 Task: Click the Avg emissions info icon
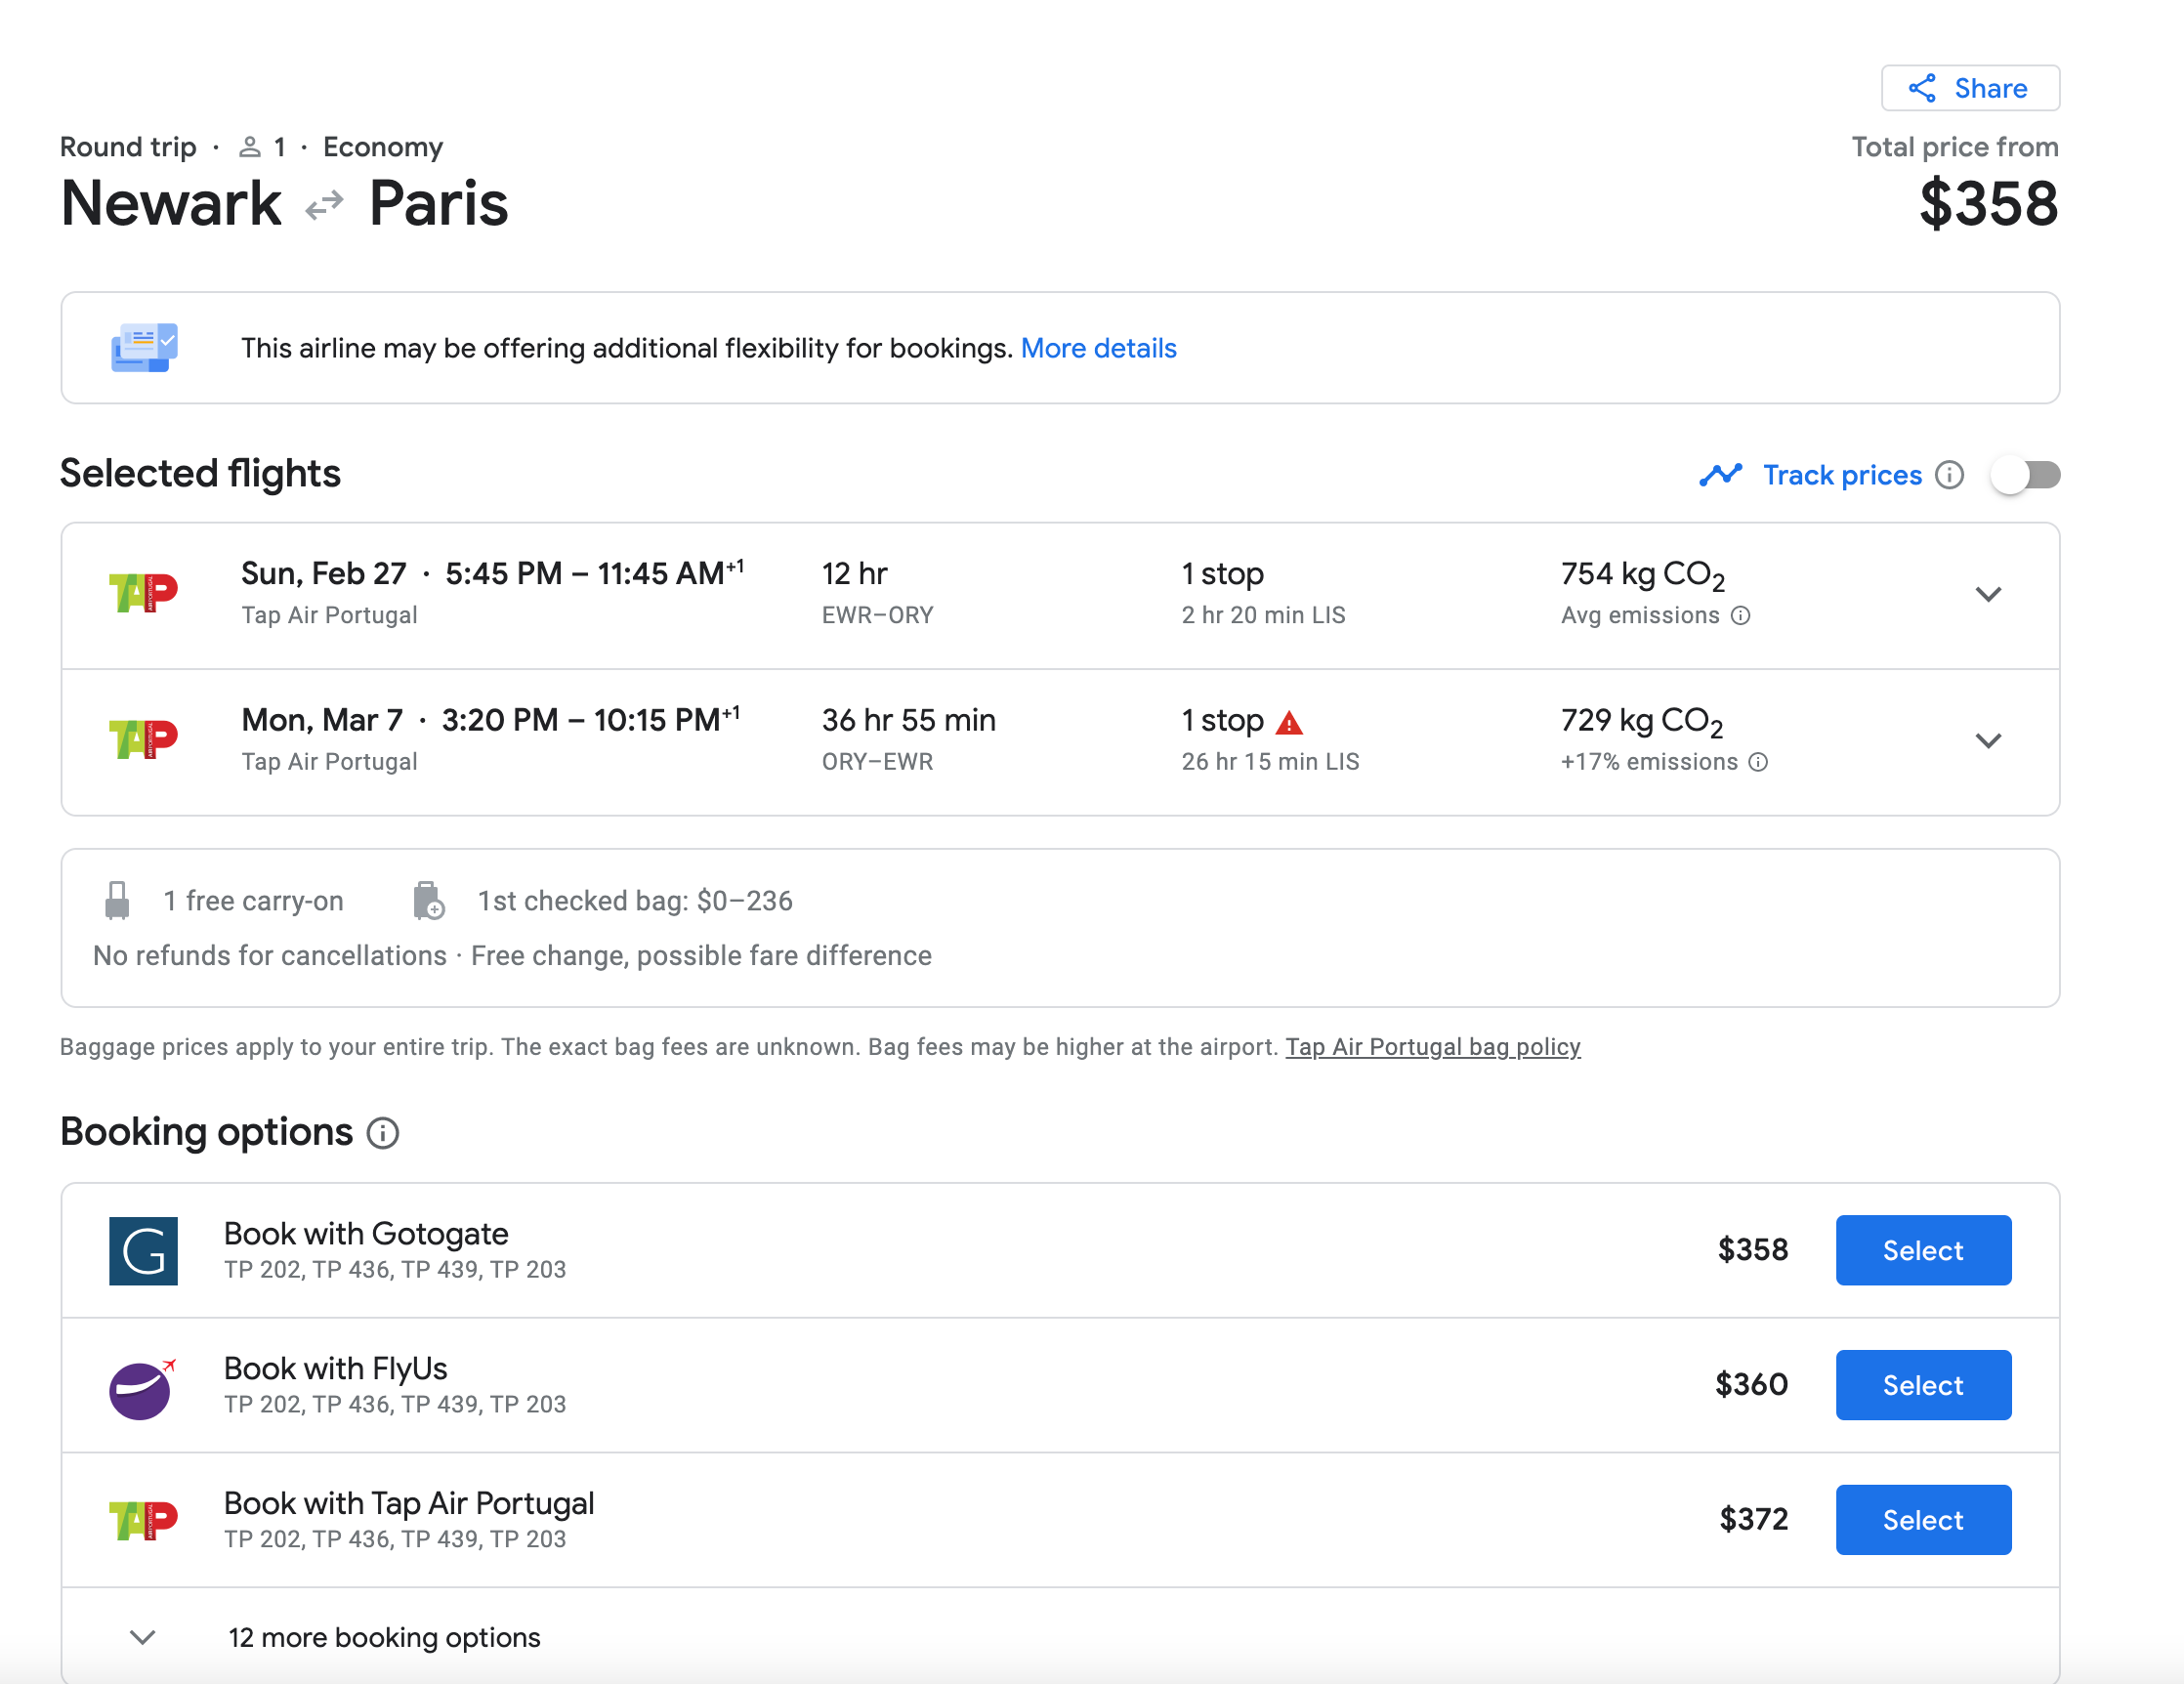coord(1740,615)
